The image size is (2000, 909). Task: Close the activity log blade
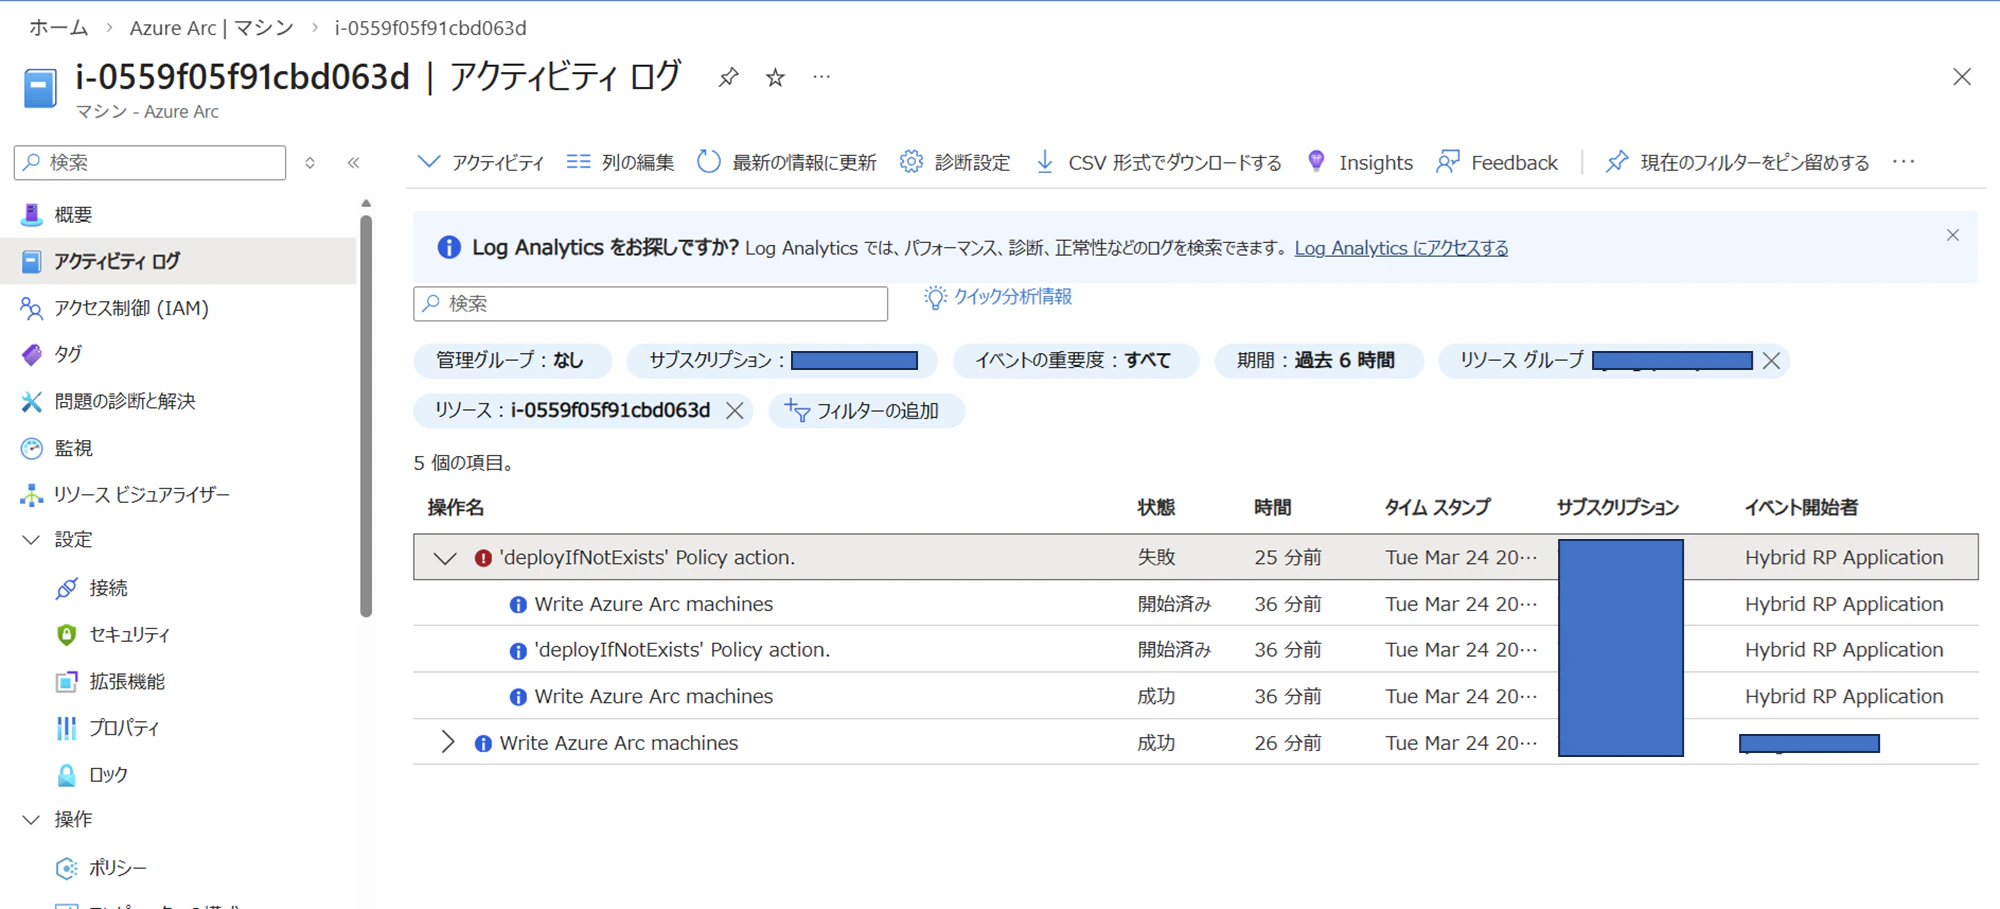[x=1962, y=77]
